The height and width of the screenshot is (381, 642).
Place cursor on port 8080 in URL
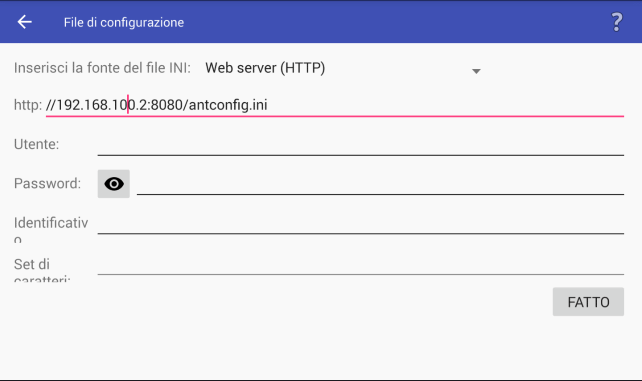[x=167, y=105]
